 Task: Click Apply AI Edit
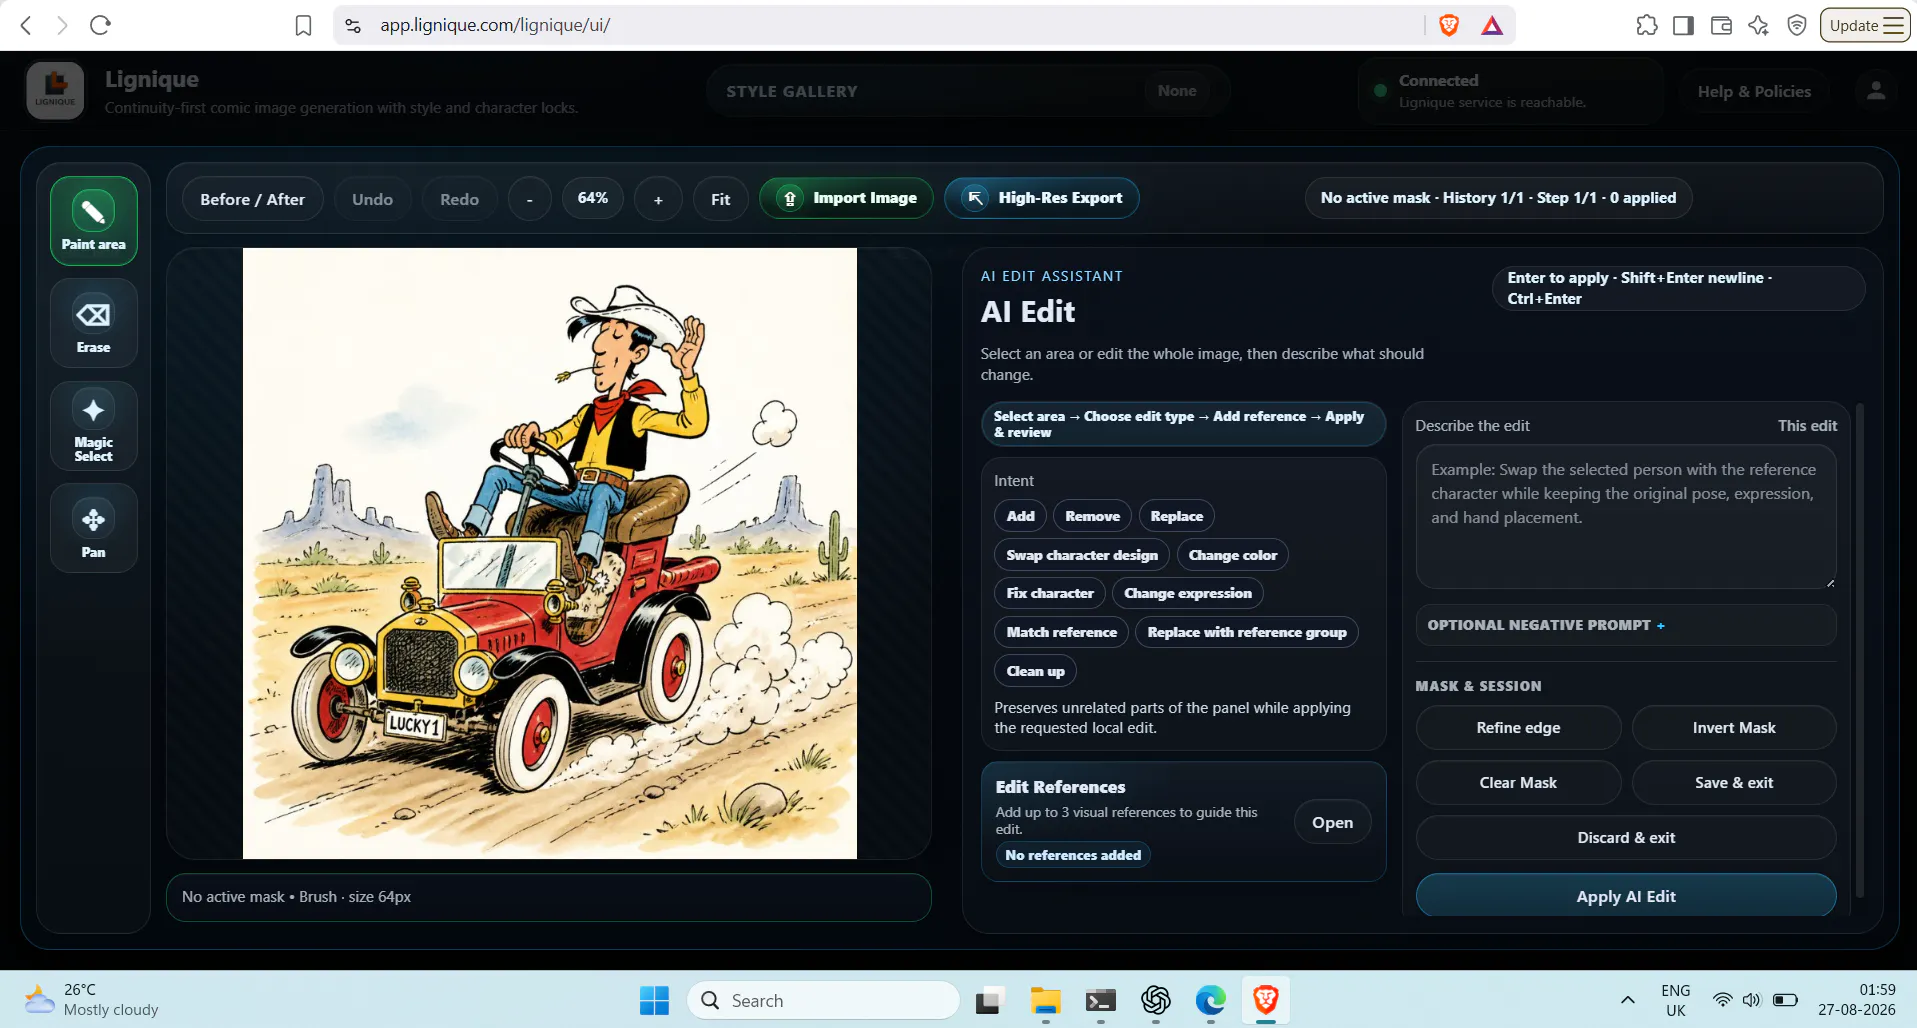click(1626, 896)
